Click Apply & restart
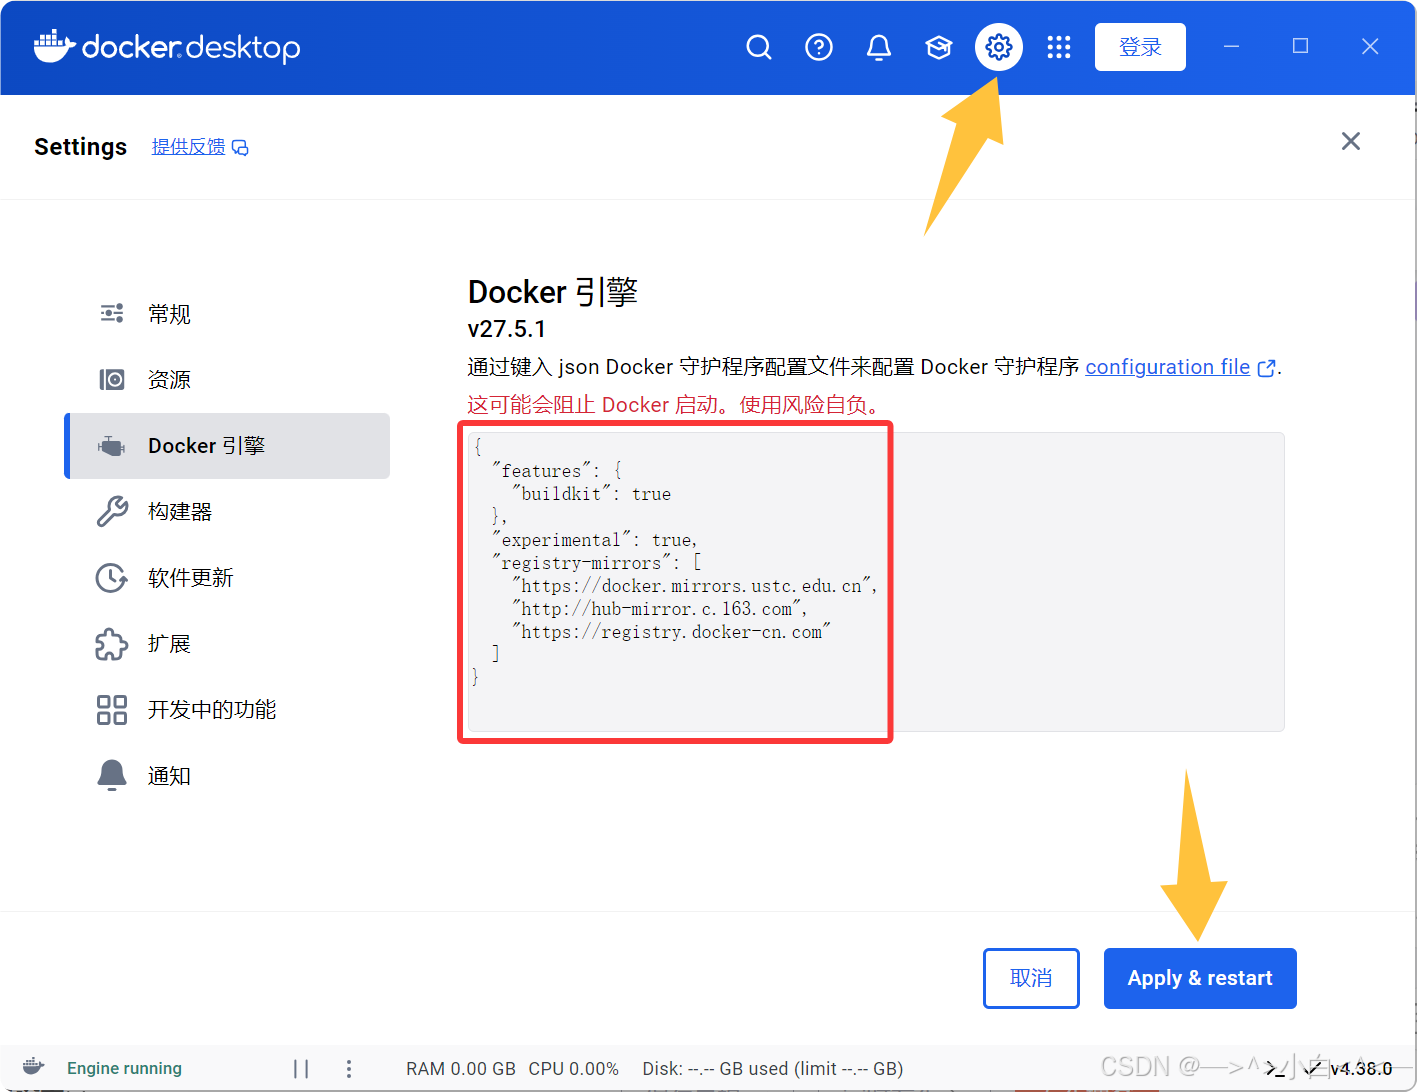 pos(1199,978)
